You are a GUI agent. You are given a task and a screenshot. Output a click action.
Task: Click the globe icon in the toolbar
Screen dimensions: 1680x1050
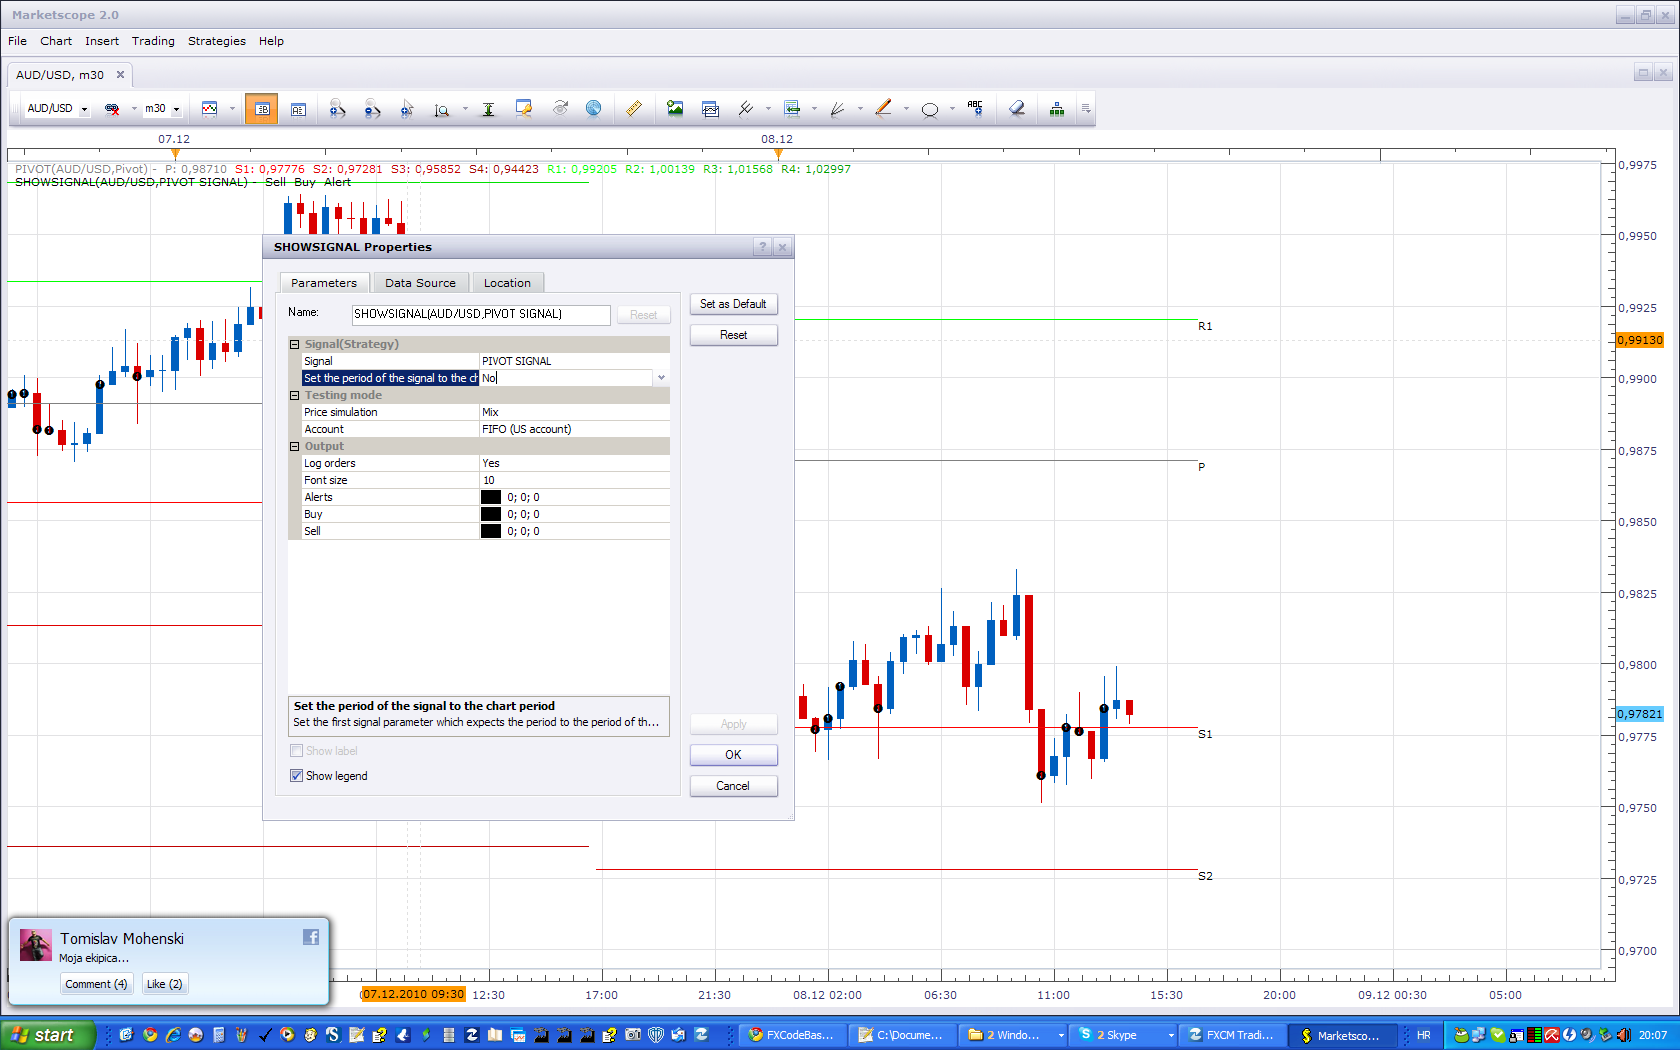click(x=593, y=109)
